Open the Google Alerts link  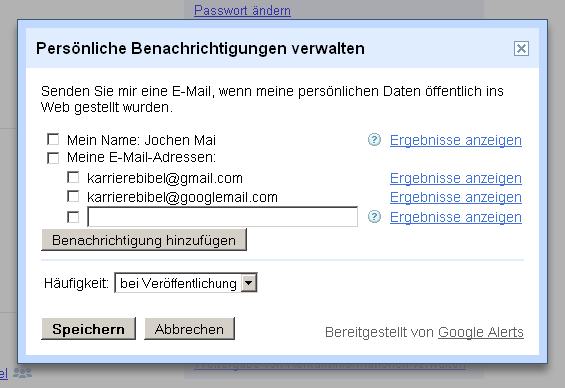click(x=481, y=332)
